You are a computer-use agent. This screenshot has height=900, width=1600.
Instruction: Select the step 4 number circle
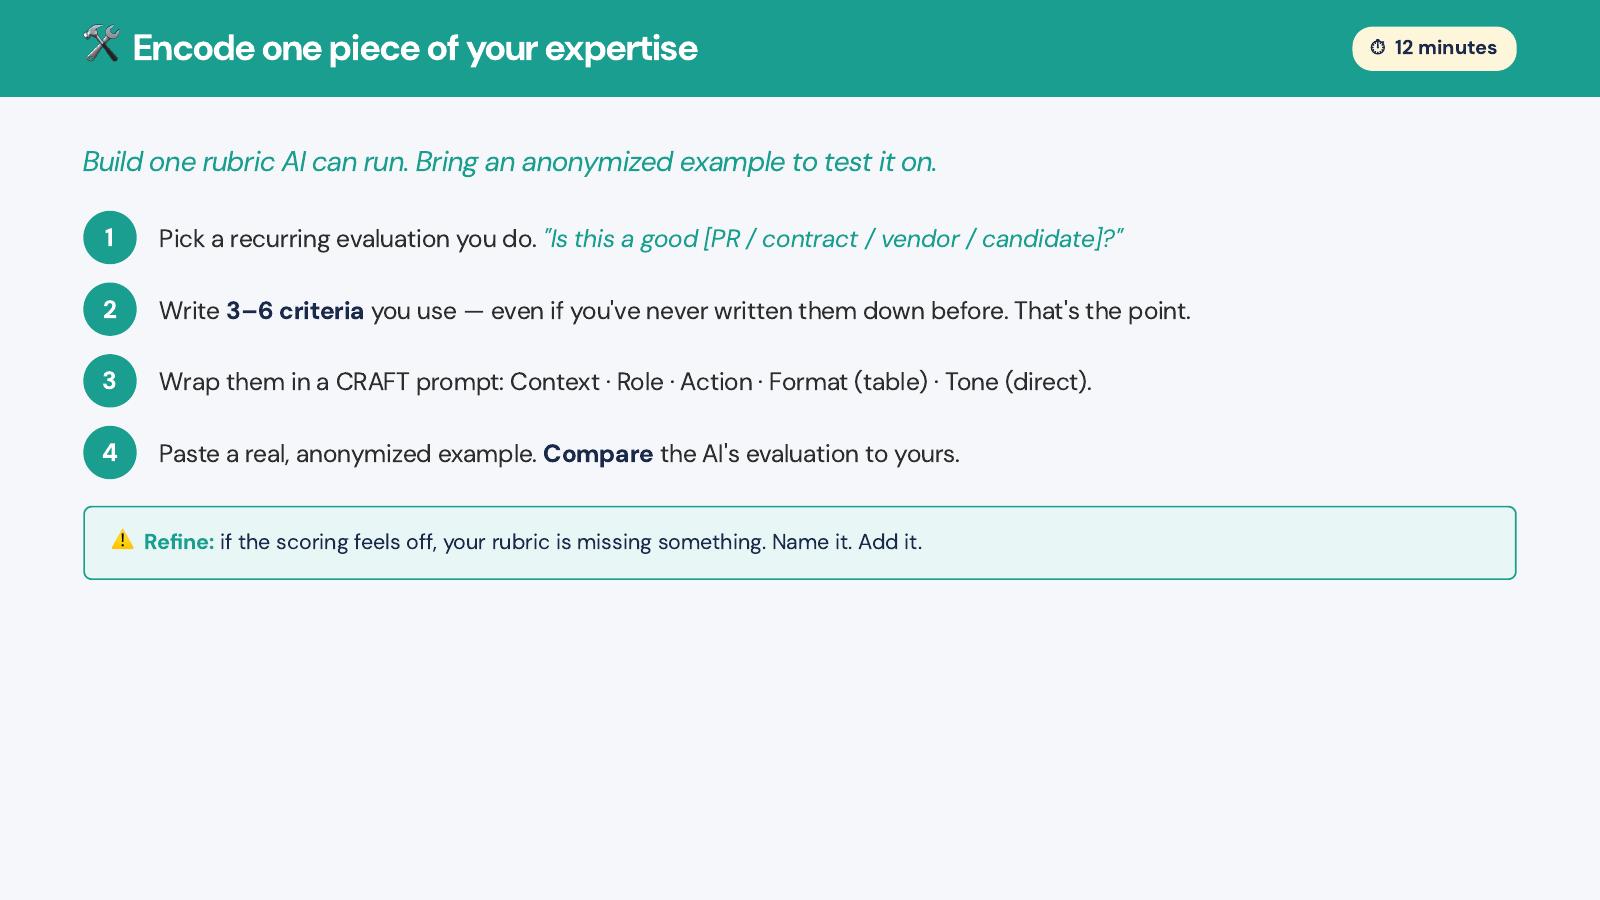pyautogui.click(x=110, y=453)
